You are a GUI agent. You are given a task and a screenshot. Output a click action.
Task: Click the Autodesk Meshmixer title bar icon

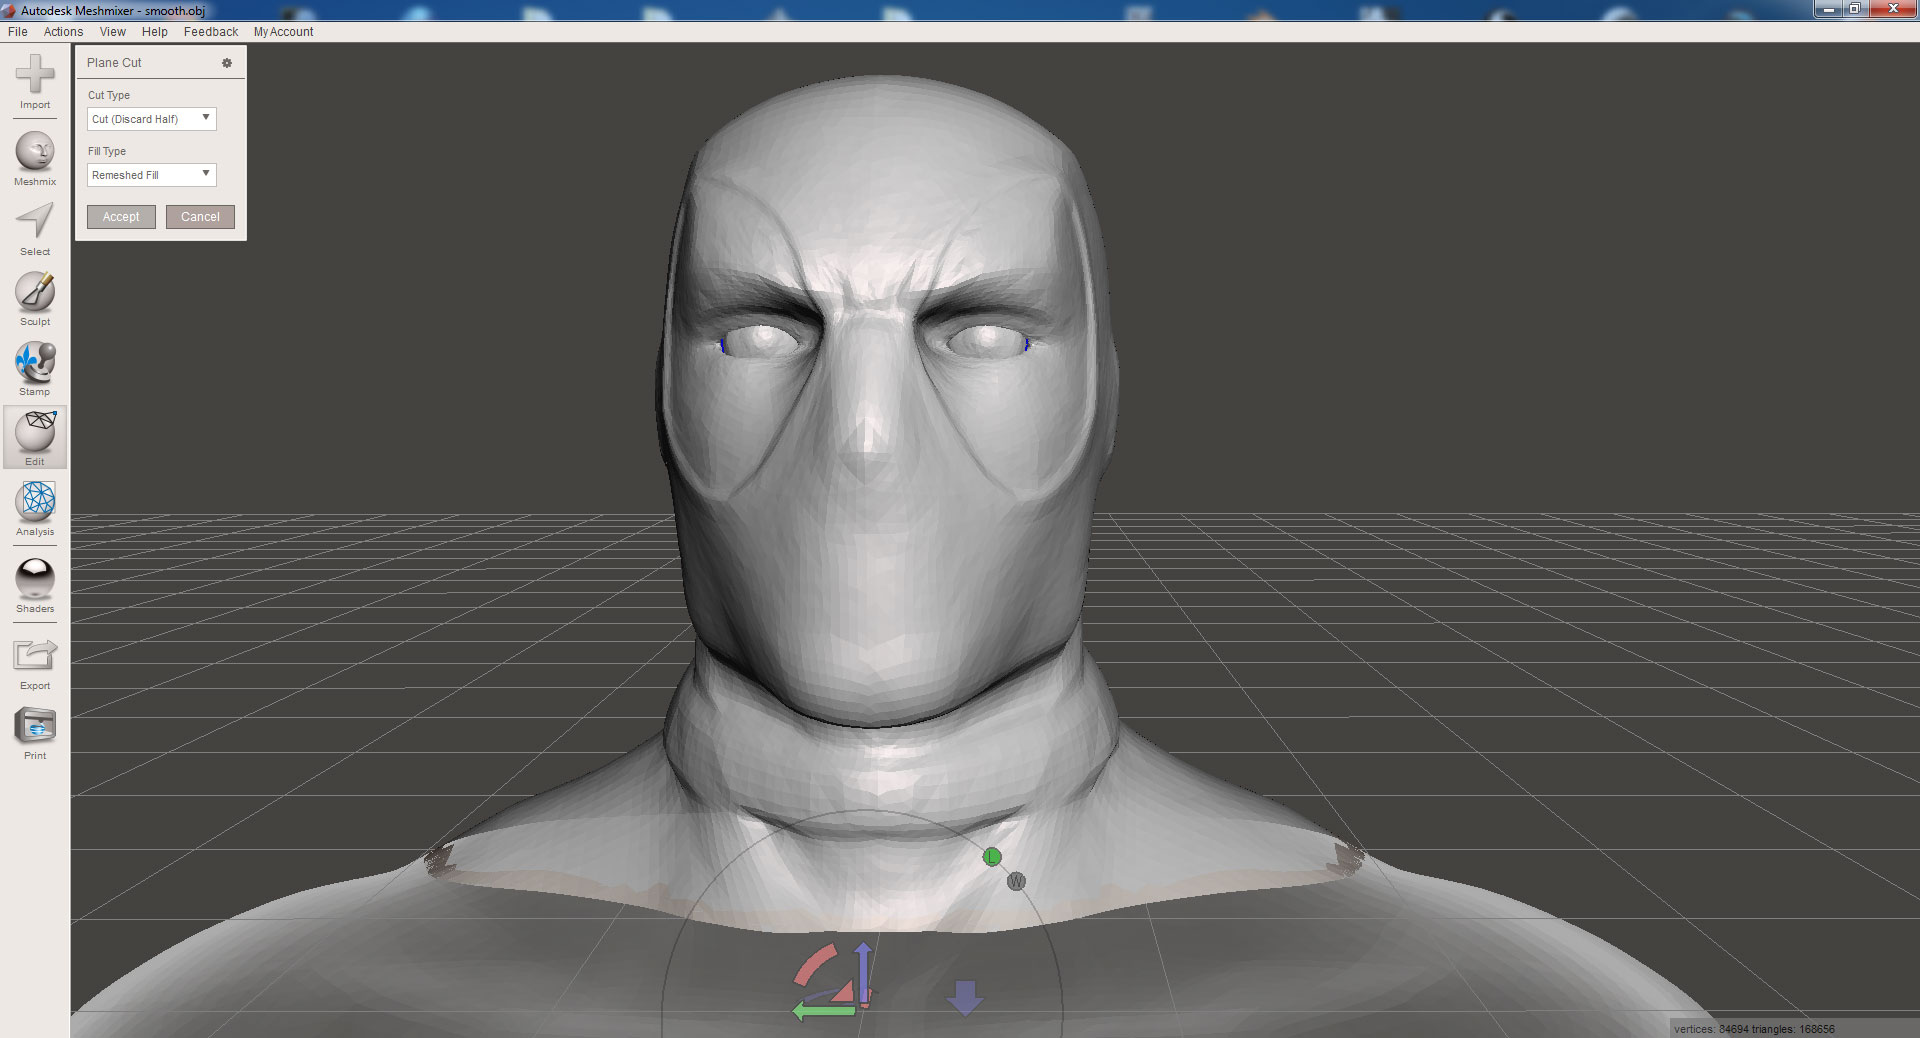click(9, 11)
